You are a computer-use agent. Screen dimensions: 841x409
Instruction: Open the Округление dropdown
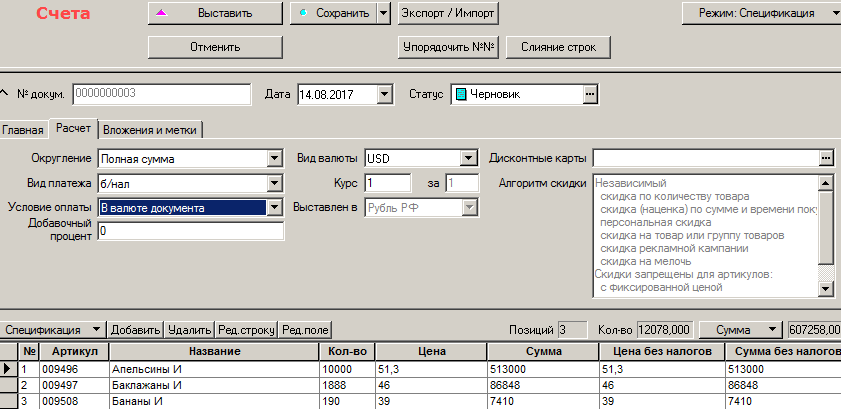275,159
